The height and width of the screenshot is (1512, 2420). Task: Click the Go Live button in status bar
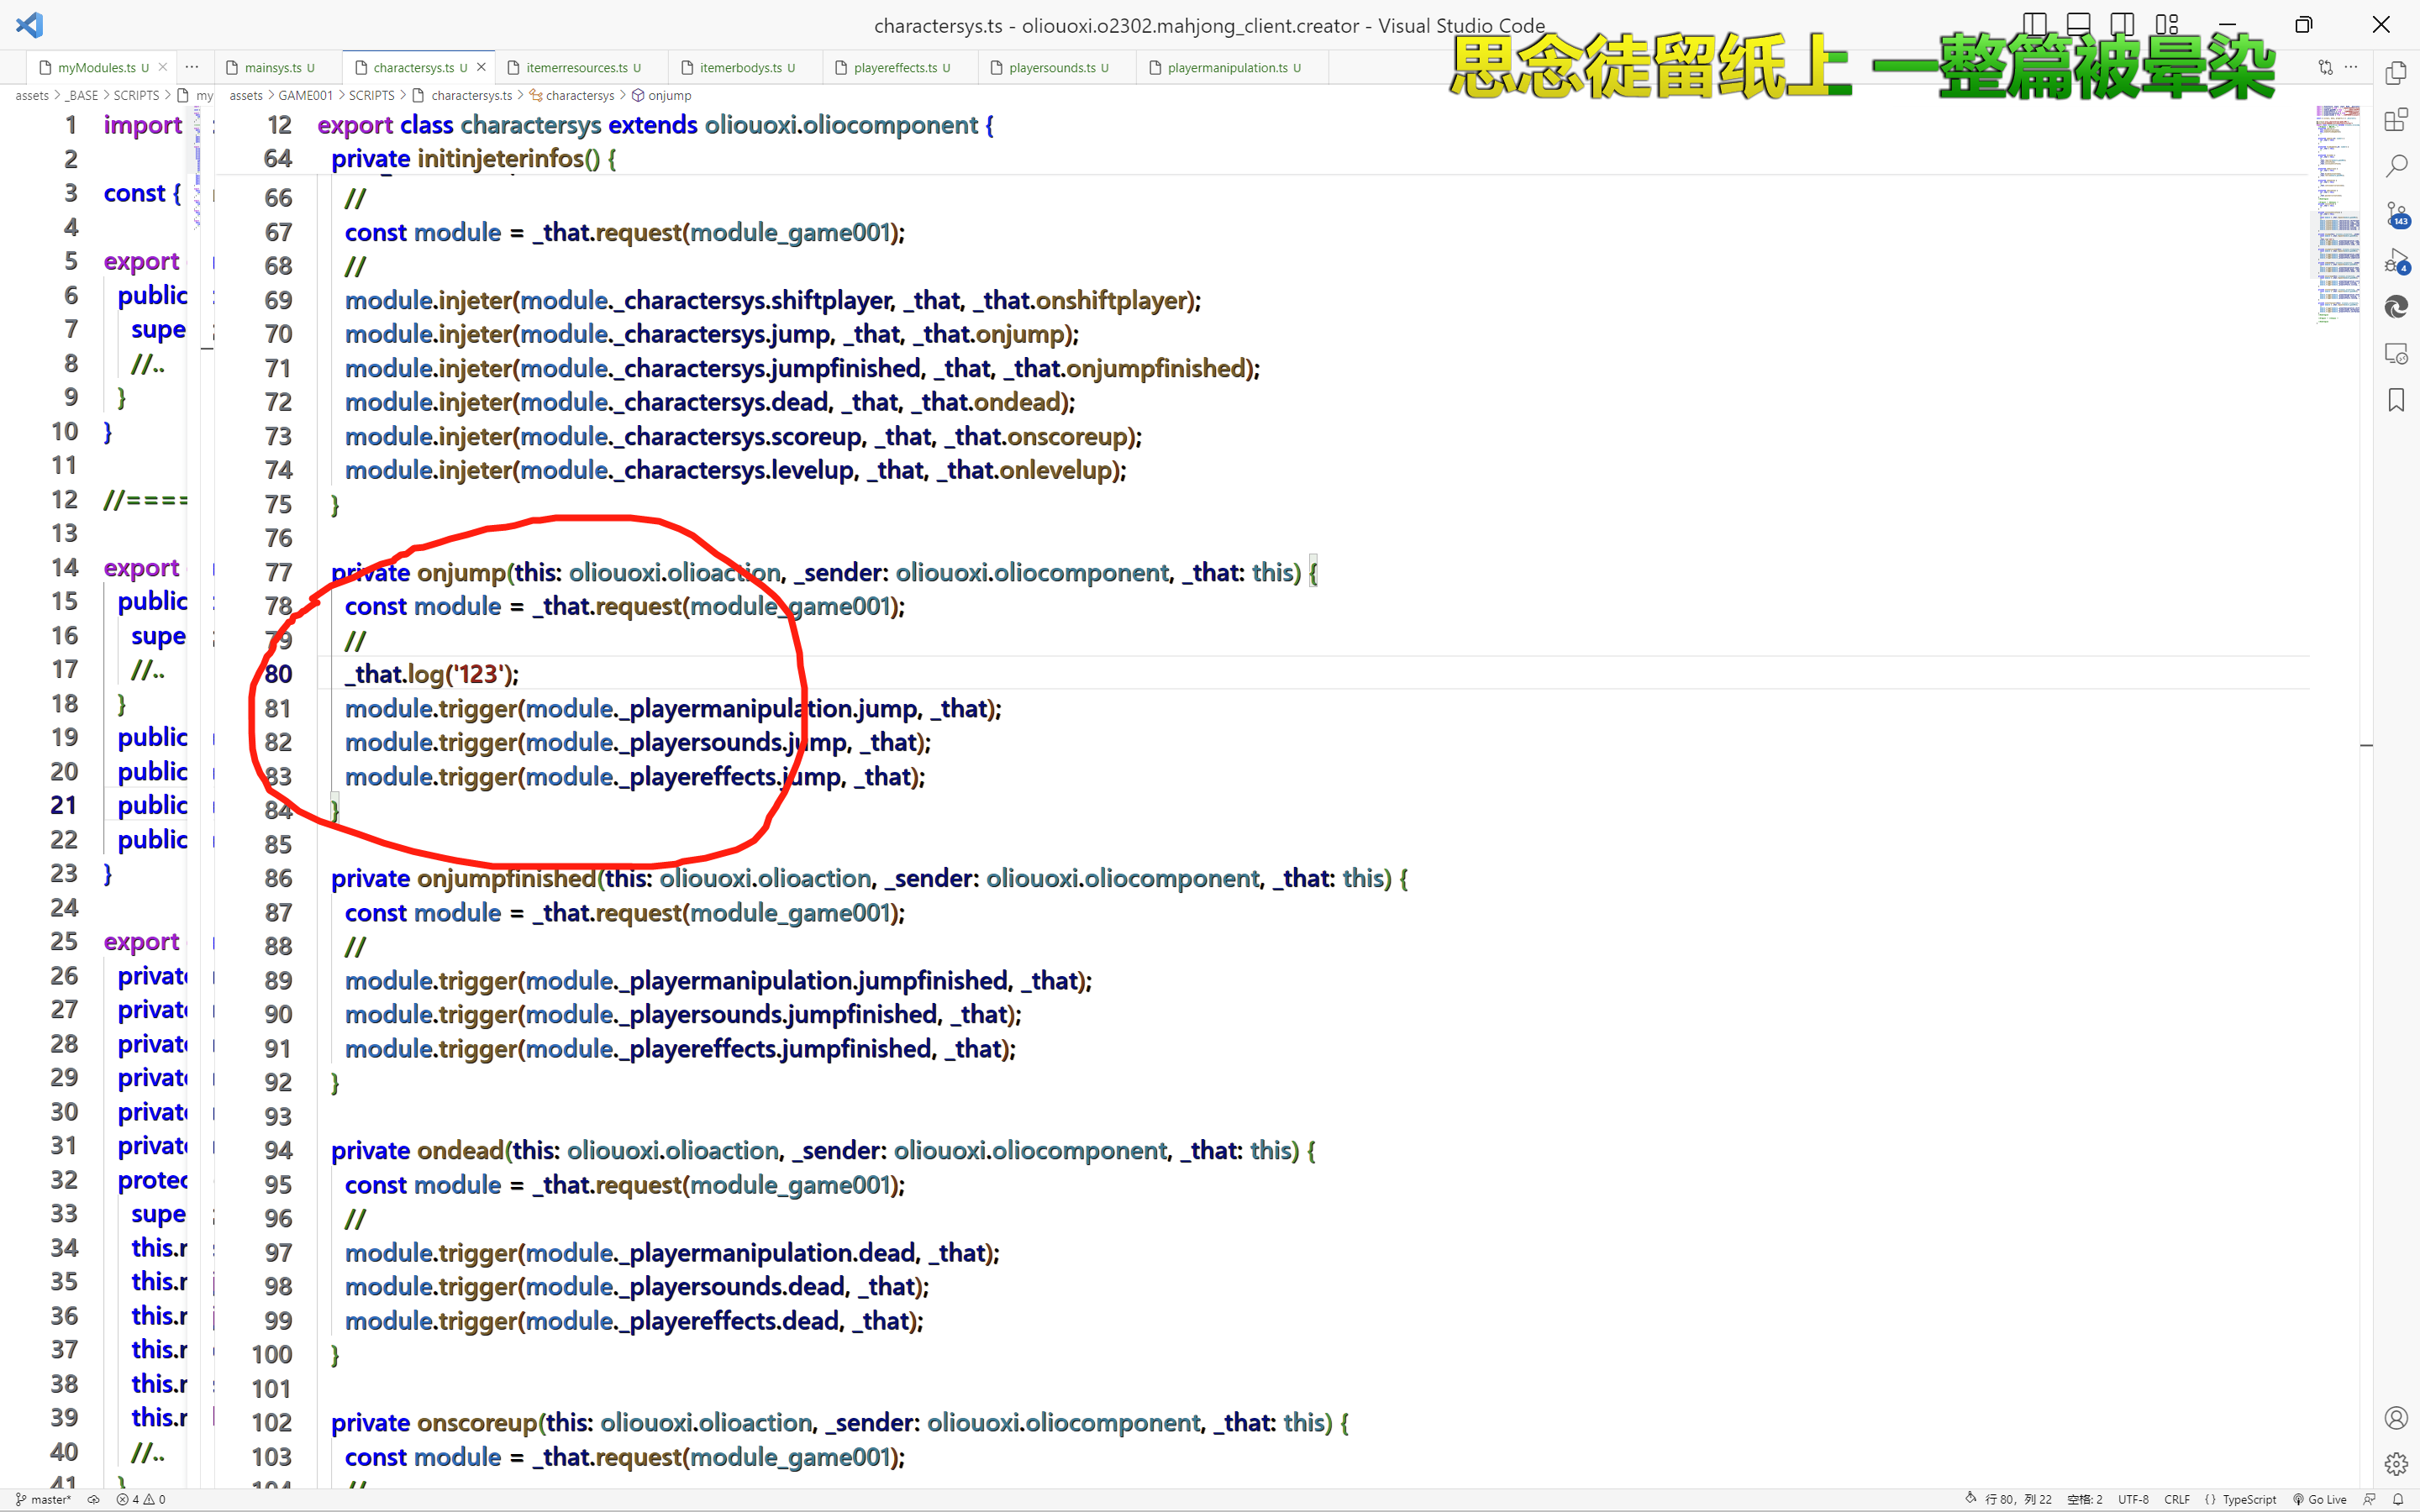2319,1499
